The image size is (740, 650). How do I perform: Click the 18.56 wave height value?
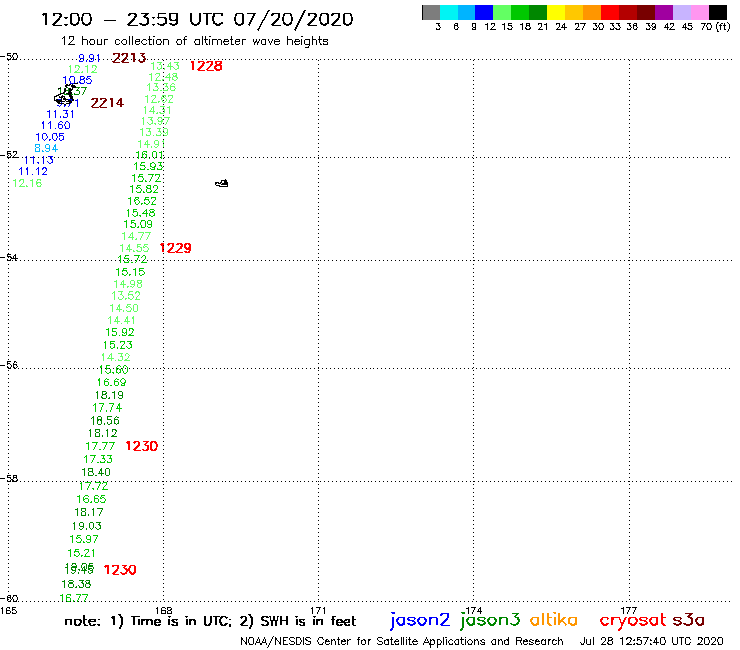tap(105, 421)
